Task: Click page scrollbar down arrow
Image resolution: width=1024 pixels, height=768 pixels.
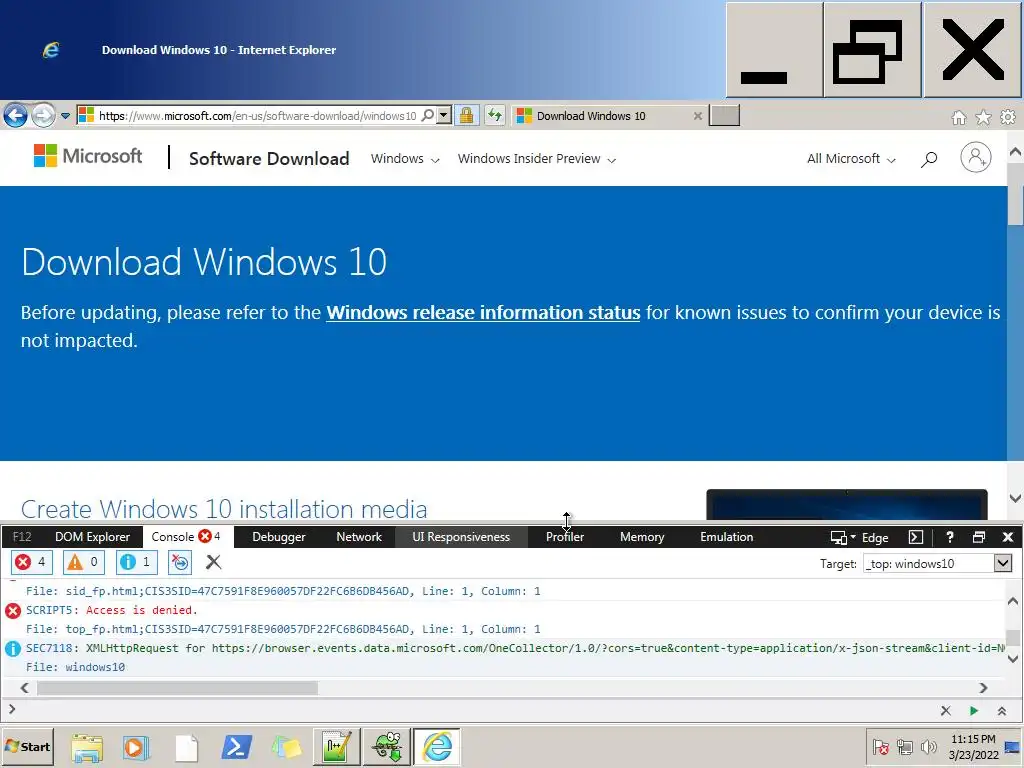Action: pyautogui.click(x=1016, y=498)
